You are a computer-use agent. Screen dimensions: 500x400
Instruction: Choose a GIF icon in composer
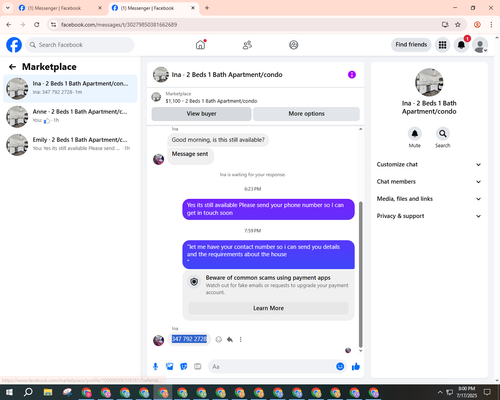[198, 367]
